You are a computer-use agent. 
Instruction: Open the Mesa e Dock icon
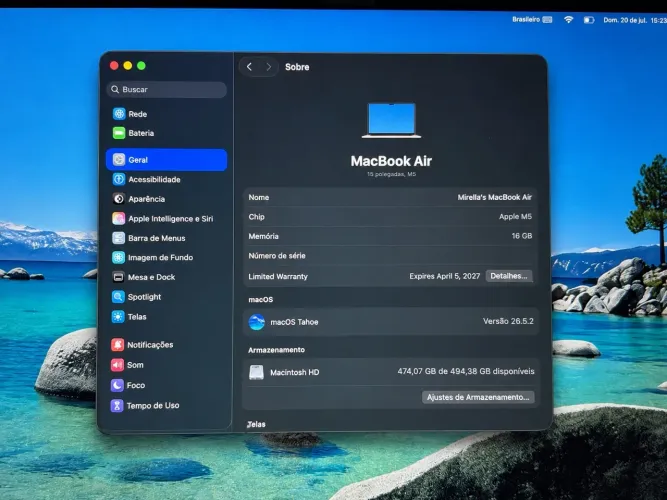(x=118, y=277)
